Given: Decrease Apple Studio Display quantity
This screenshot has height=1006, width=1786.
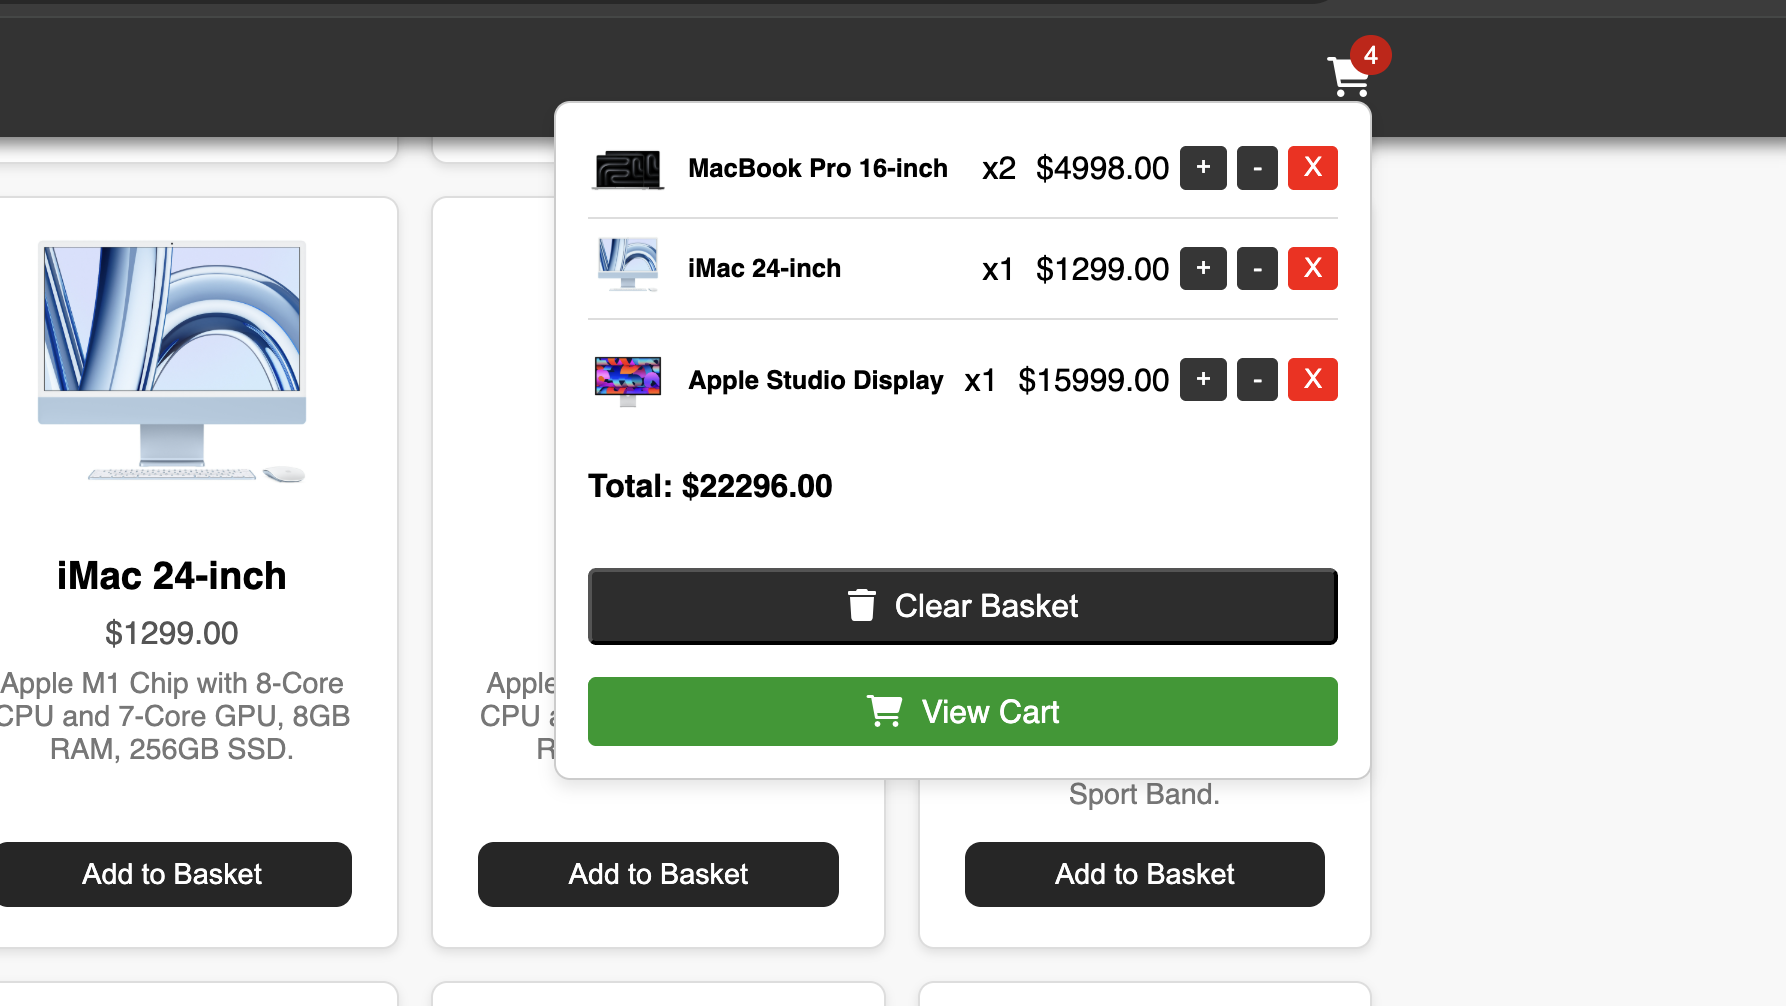Looking at the screenshot, I should point(1257,380).
